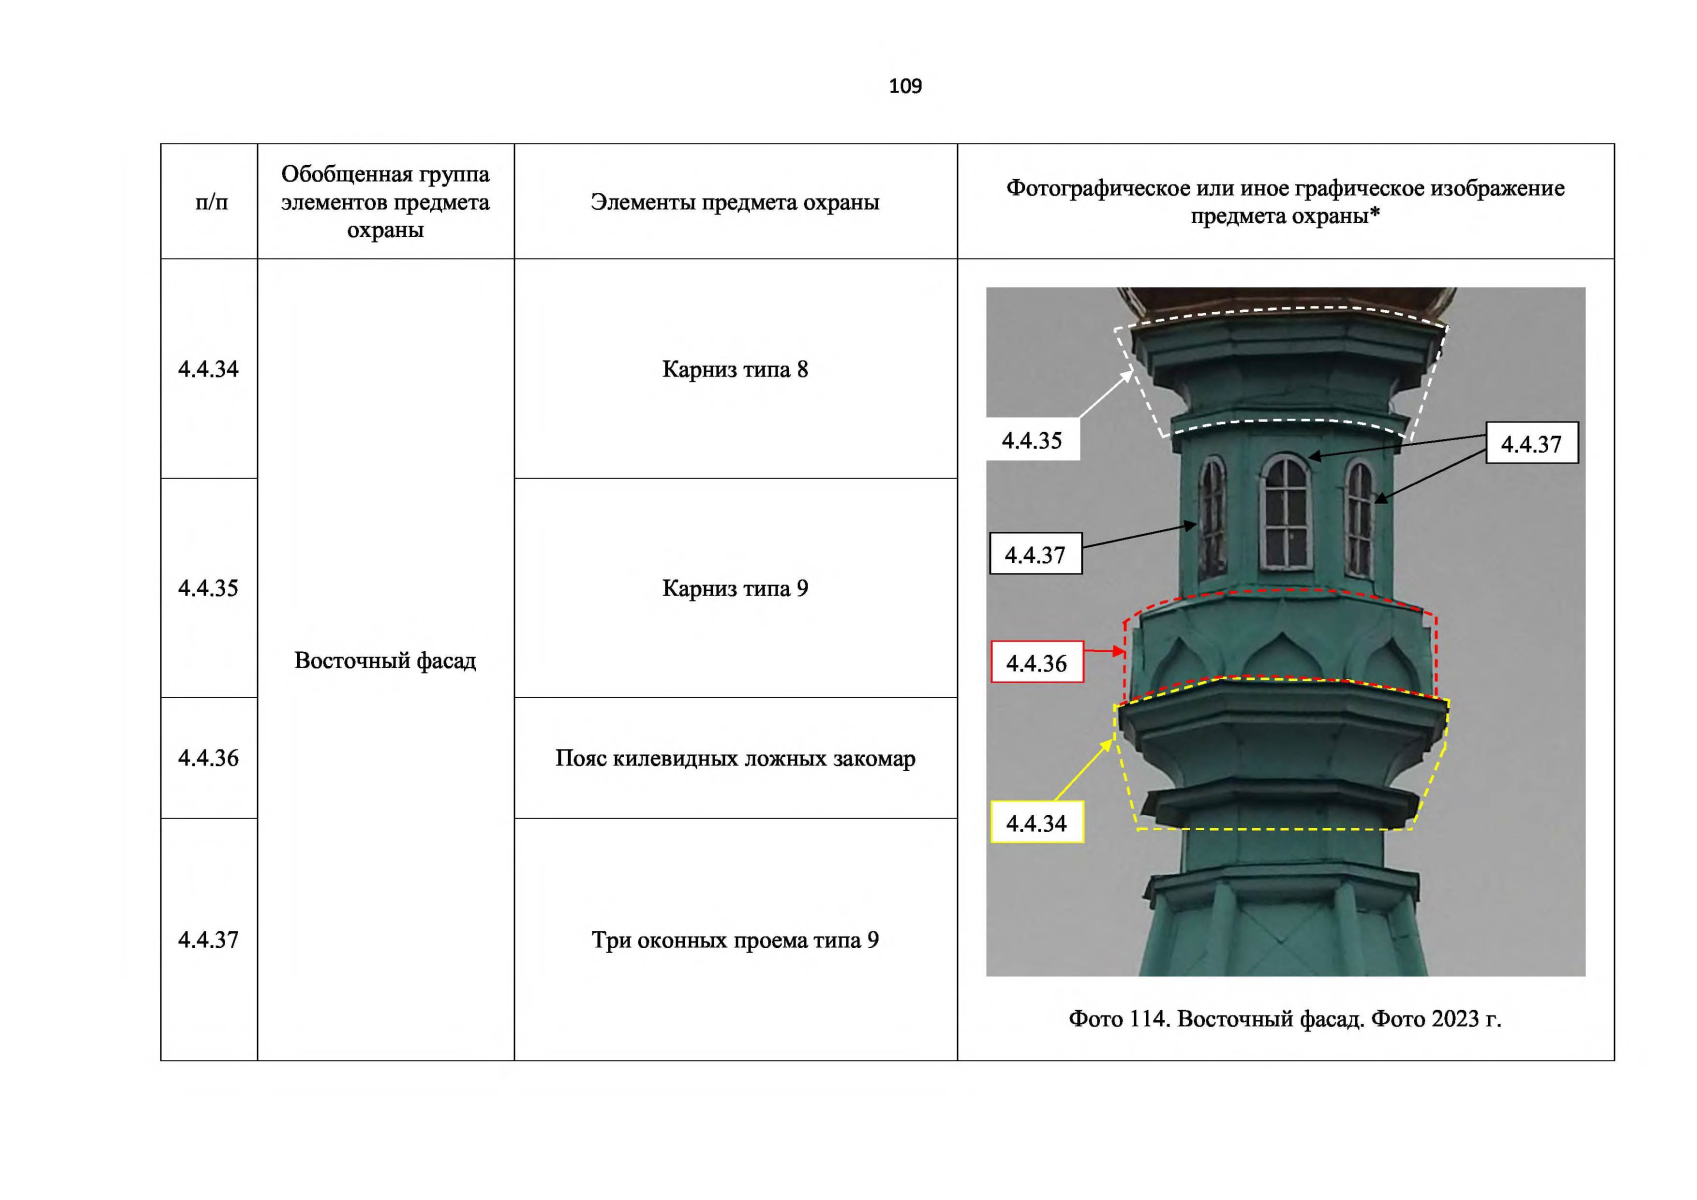Click the central arched window in photo
The width and height of the screenshot is (1697, 1200).
click(1285, 512)
